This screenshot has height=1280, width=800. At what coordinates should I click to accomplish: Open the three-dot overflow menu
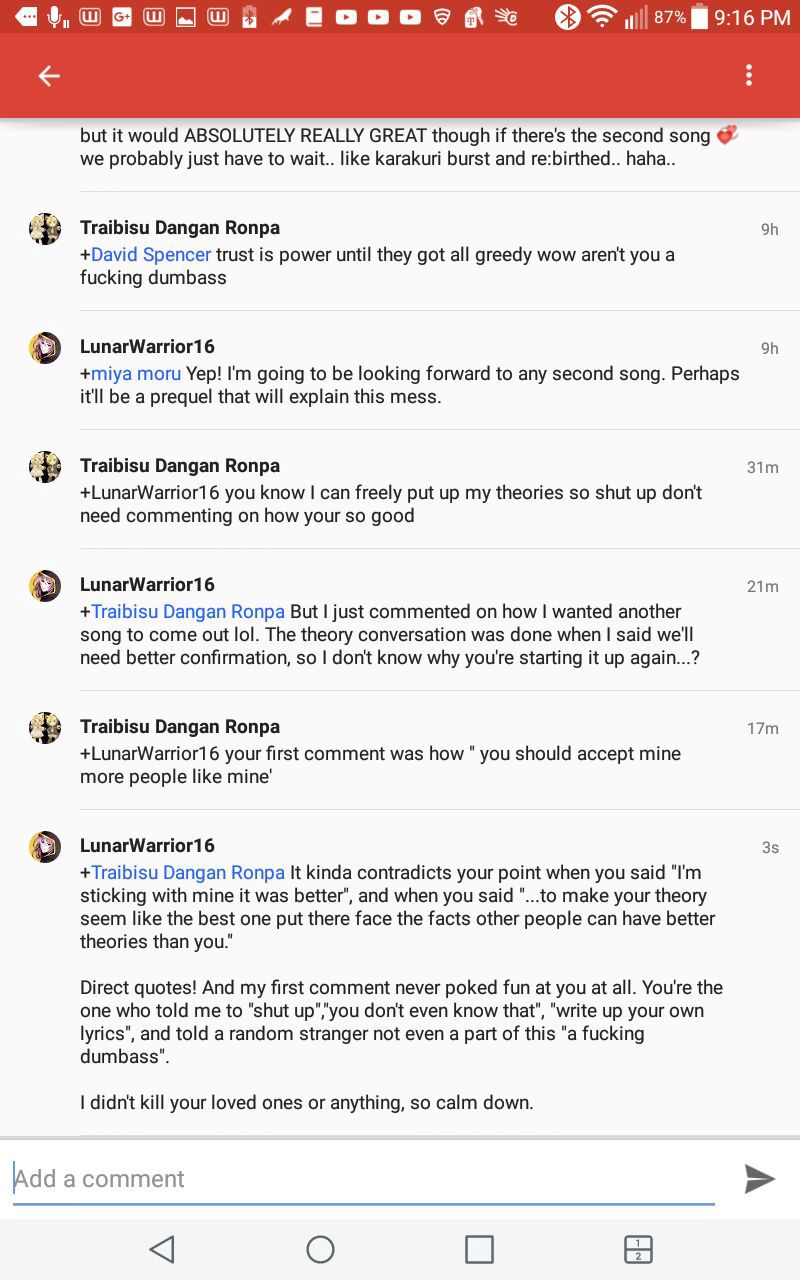click(749, 76)
